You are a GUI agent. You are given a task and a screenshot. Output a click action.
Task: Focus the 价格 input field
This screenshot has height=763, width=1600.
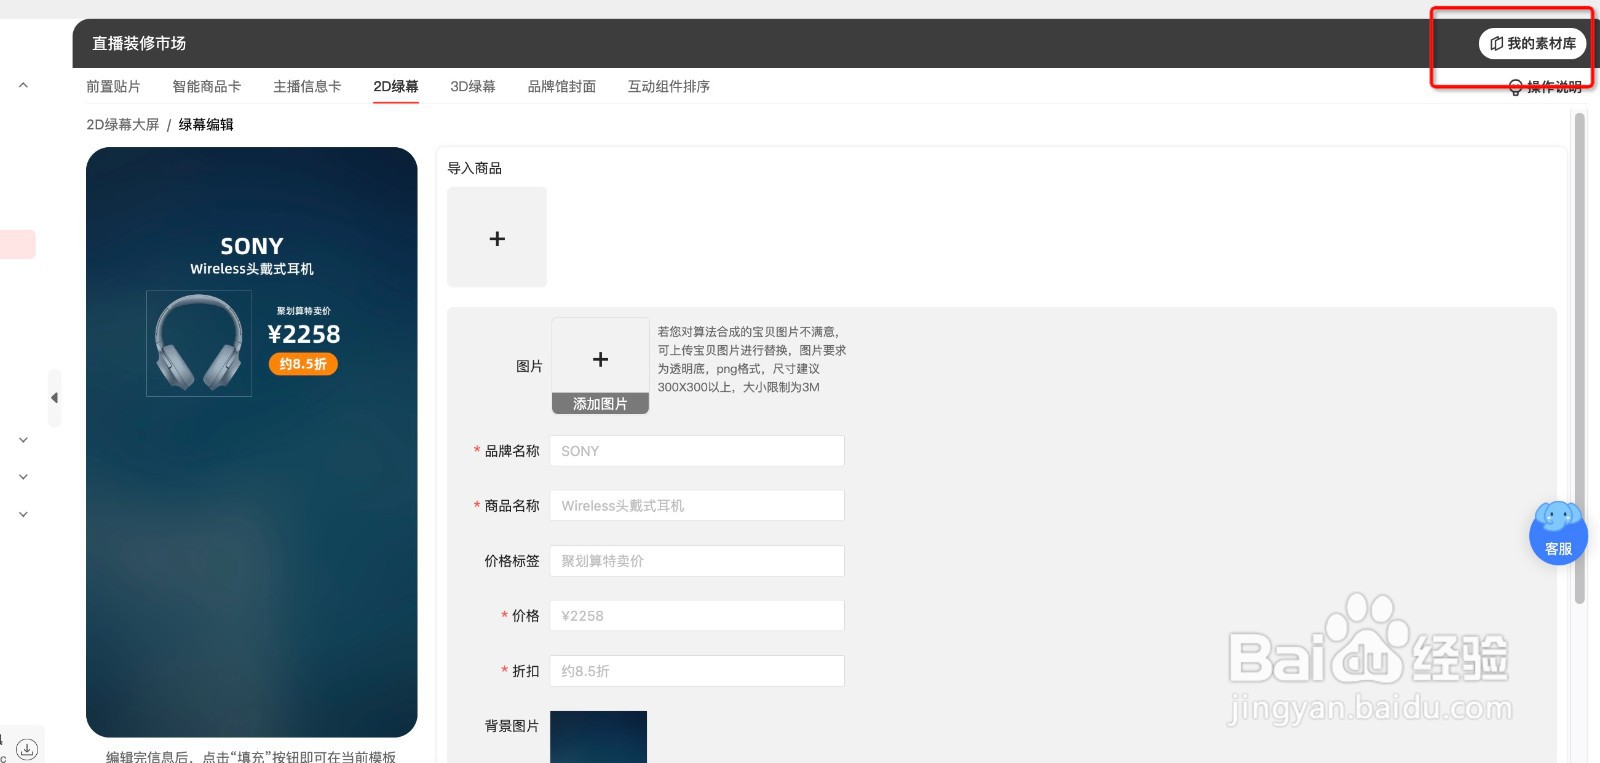coord(697,616)
